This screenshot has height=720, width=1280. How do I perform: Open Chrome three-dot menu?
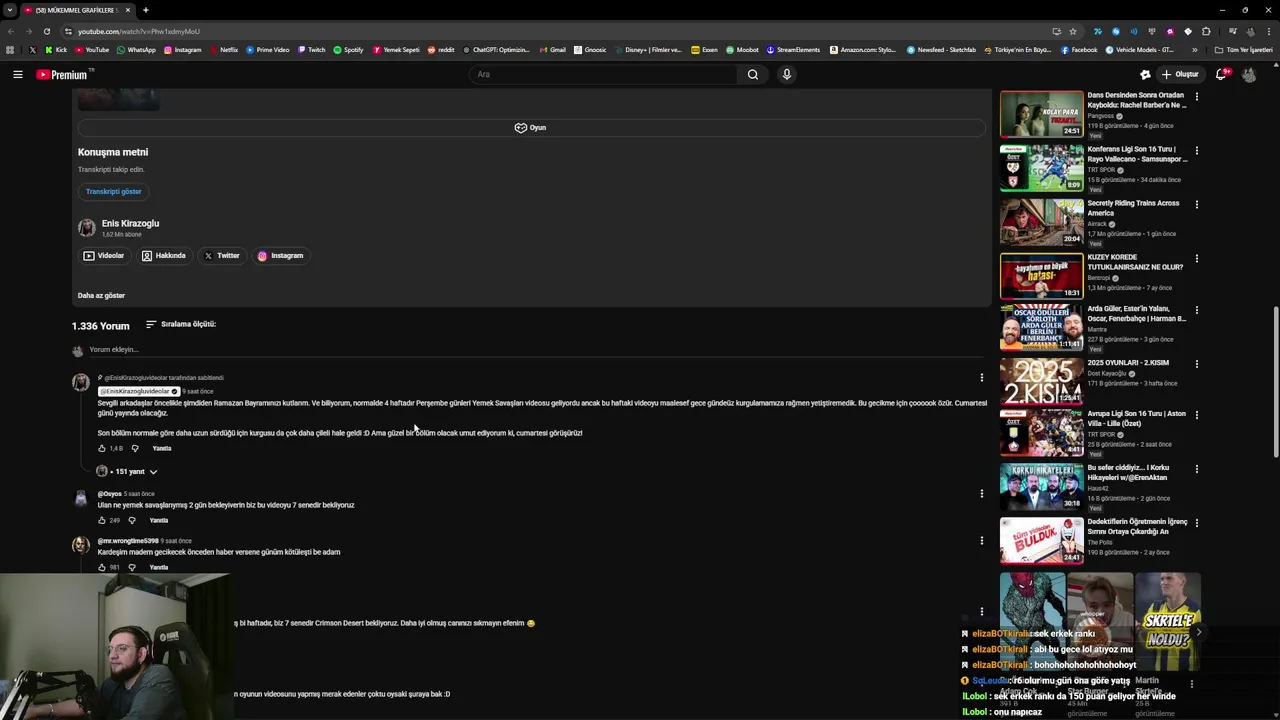[1269, 31]
